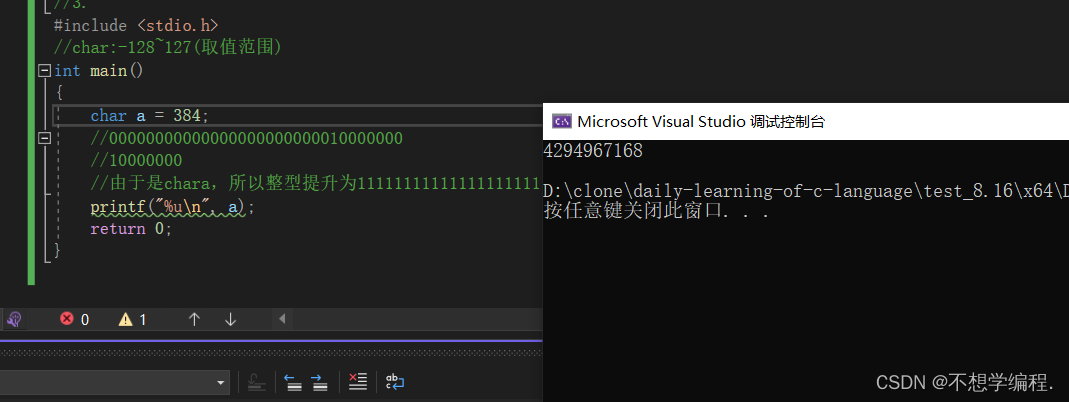Click the //10000000 comment line
The width and height of the screenshot is (1069, 402).
pyautogui.click(x=136, y=161)
